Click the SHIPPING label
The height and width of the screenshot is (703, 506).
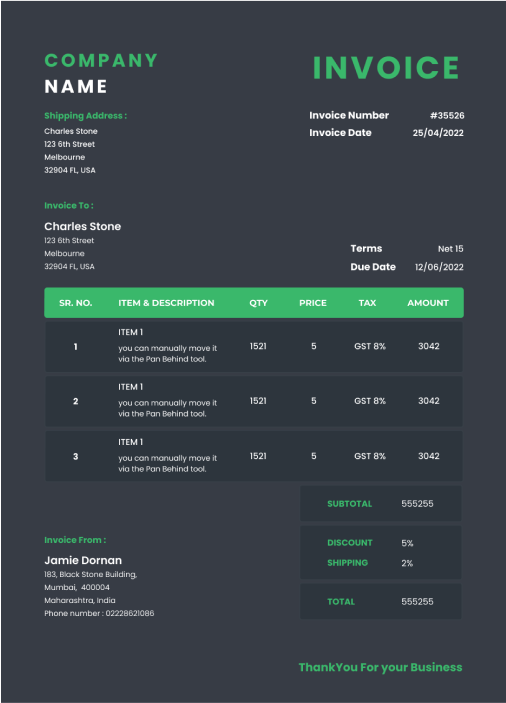pos(347,563)
